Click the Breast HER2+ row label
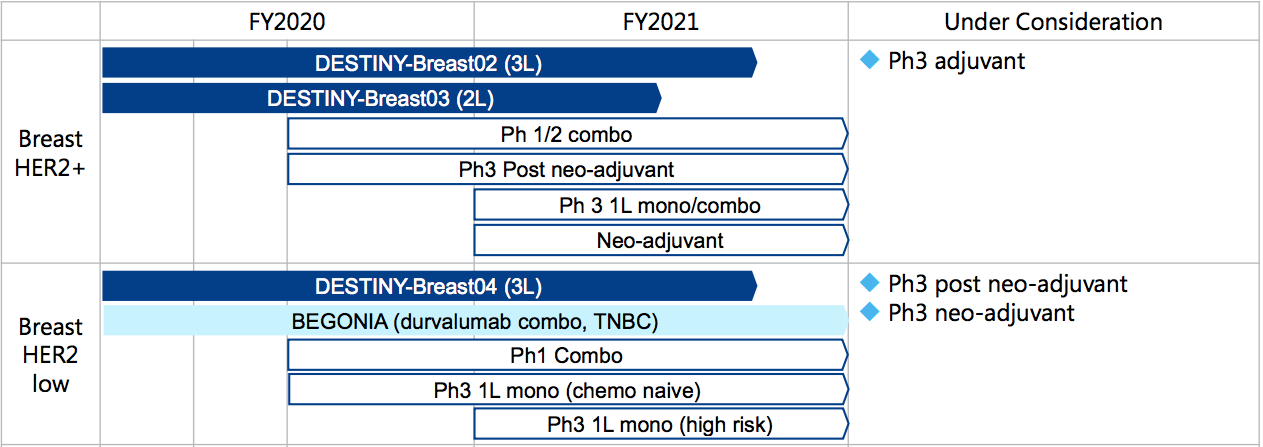 pyautogui.click(x=50, y=153)
